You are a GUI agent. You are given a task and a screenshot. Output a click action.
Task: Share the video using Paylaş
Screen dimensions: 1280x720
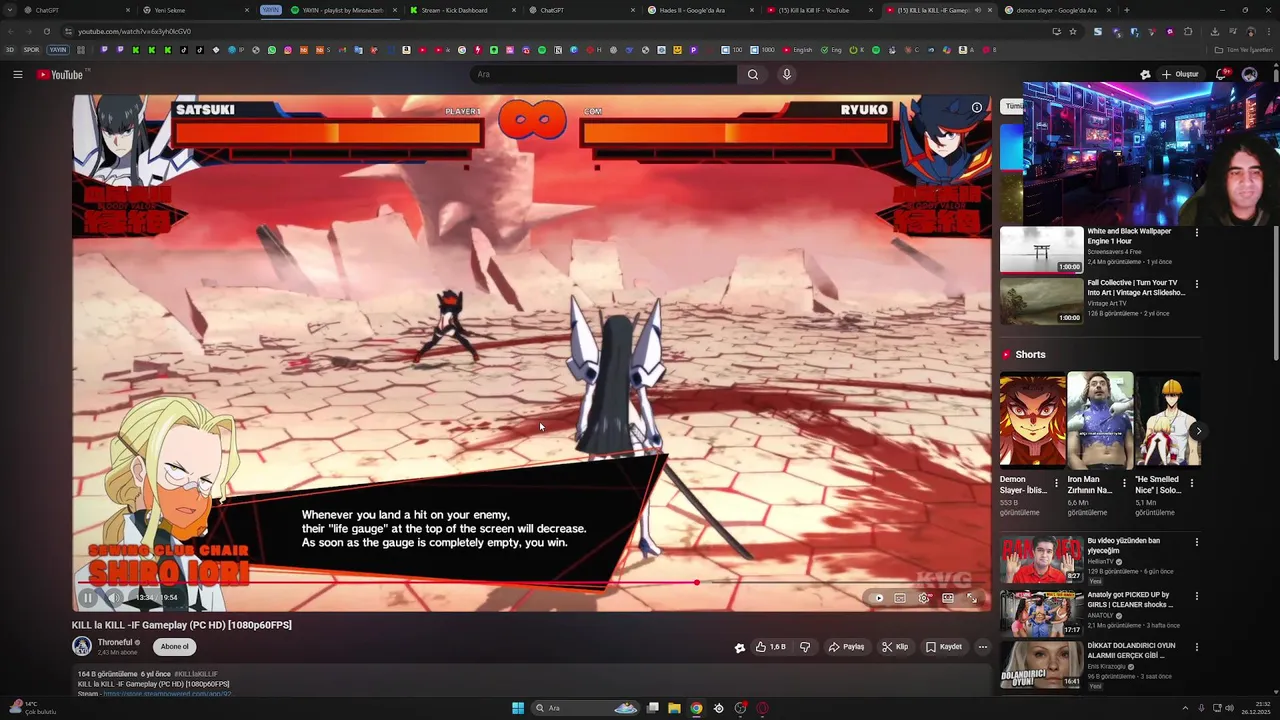click(846, 647)
